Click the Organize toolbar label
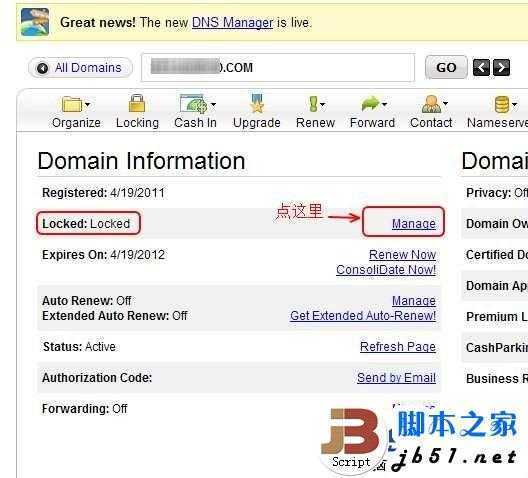Viewport: 528px width, 478px height. [x=76, y=123]
